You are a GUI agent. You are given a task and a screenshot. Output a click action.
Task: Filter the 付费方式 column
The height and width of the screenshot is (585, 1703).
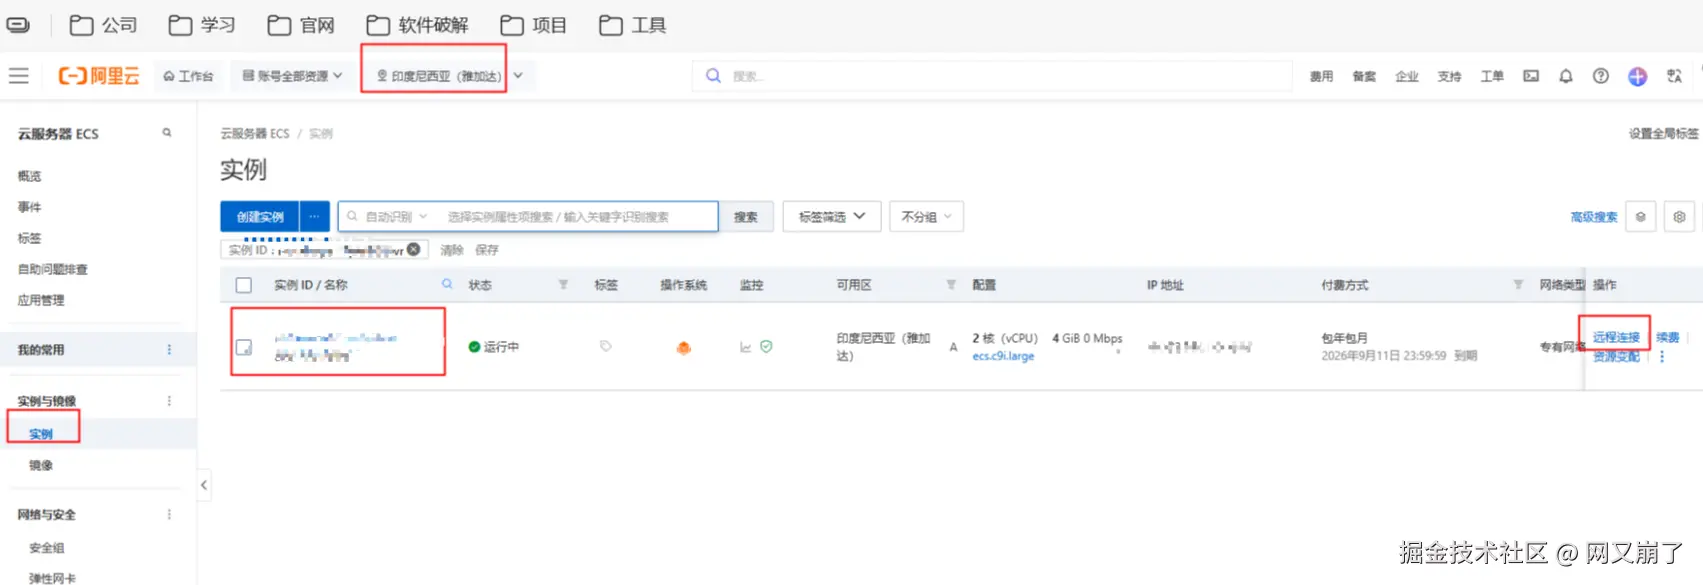[x=1518, y=285]
